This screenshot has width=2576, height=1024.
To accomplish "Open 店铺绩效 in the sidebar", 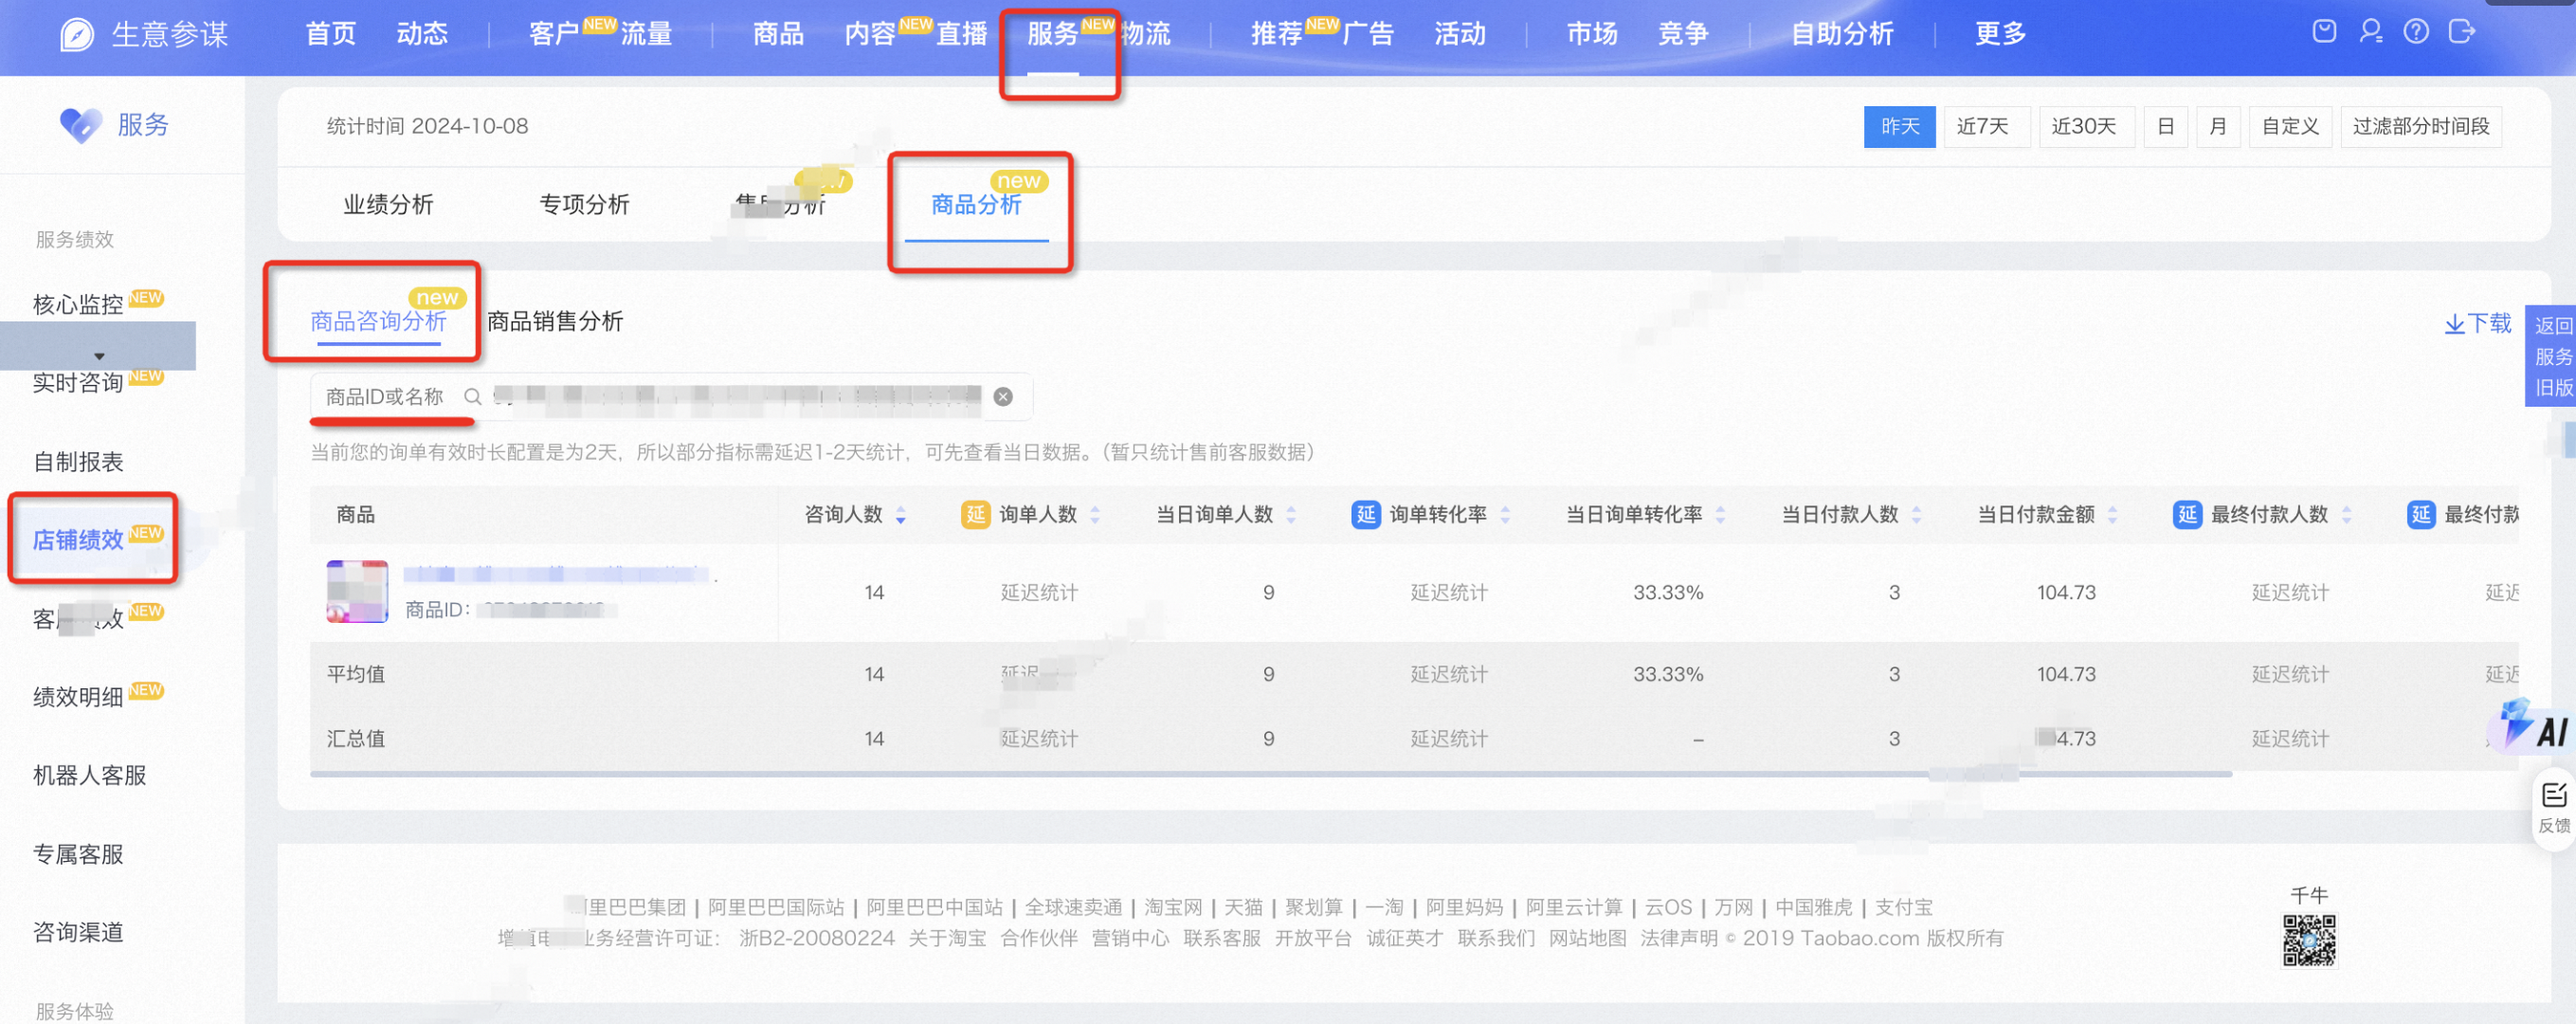I will click(78, 540).
